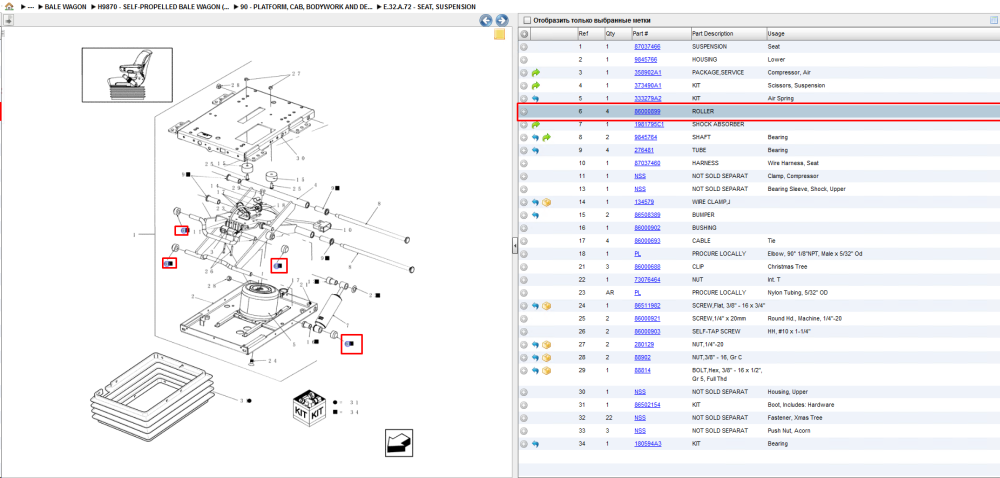This screenshot has height=478, width=1000.
Task: Click blue arrow icon on 180594A3 KIT row
Action: [x=536, y=444]
